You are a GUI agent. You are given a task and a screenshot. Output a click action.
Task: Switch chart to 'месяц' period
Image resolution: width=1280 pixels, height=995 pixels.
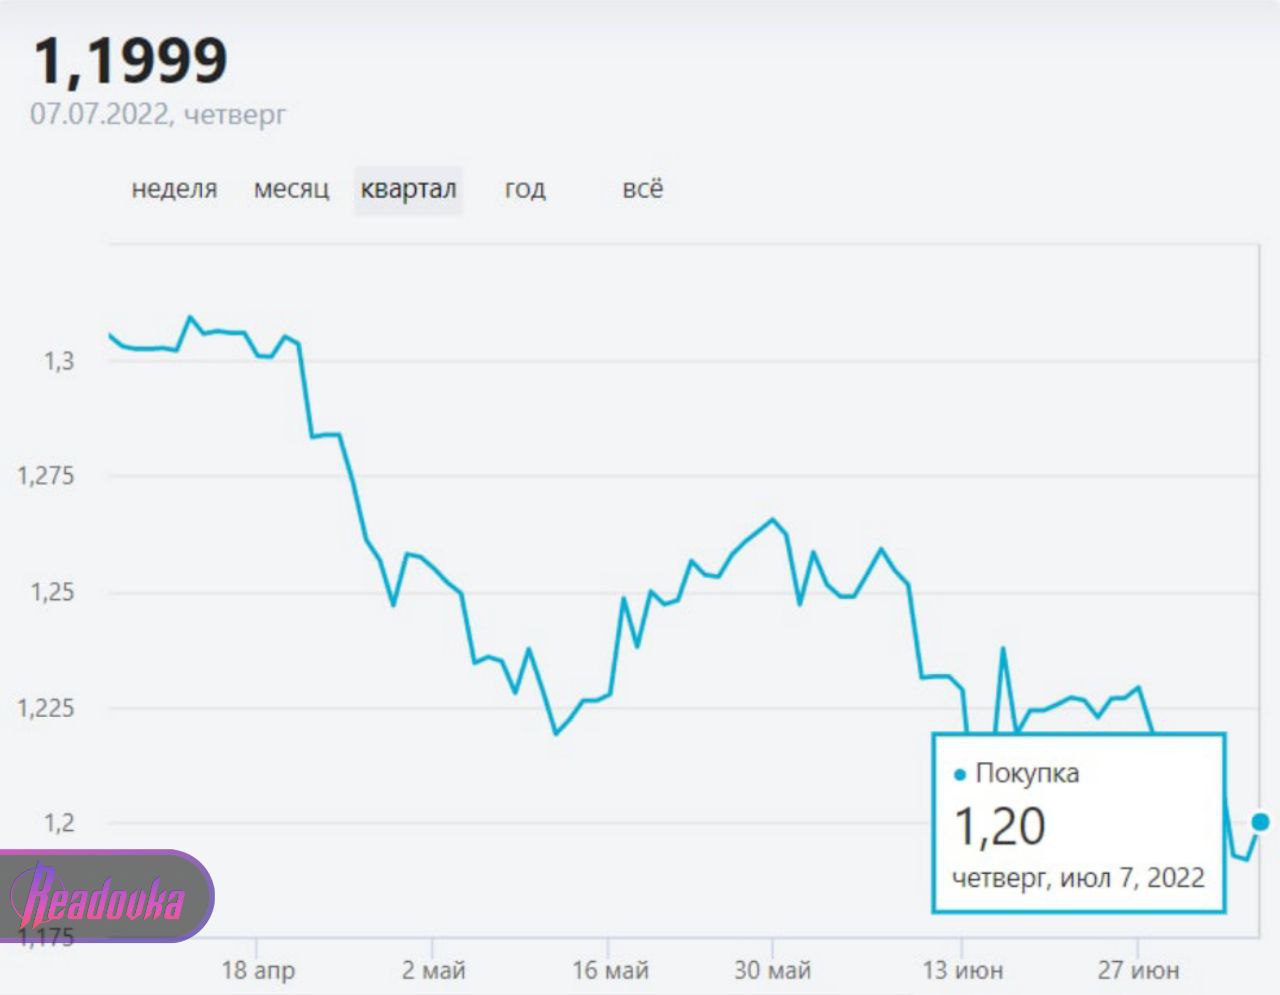click(291, 189)
